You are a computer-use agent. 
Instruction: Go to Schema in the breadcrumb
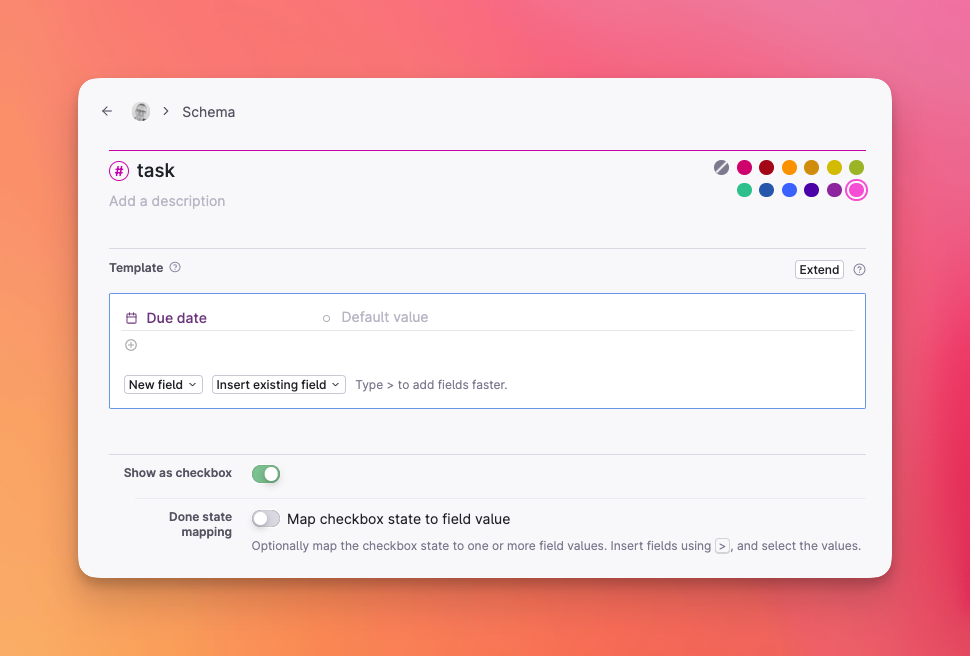(208, 112)
